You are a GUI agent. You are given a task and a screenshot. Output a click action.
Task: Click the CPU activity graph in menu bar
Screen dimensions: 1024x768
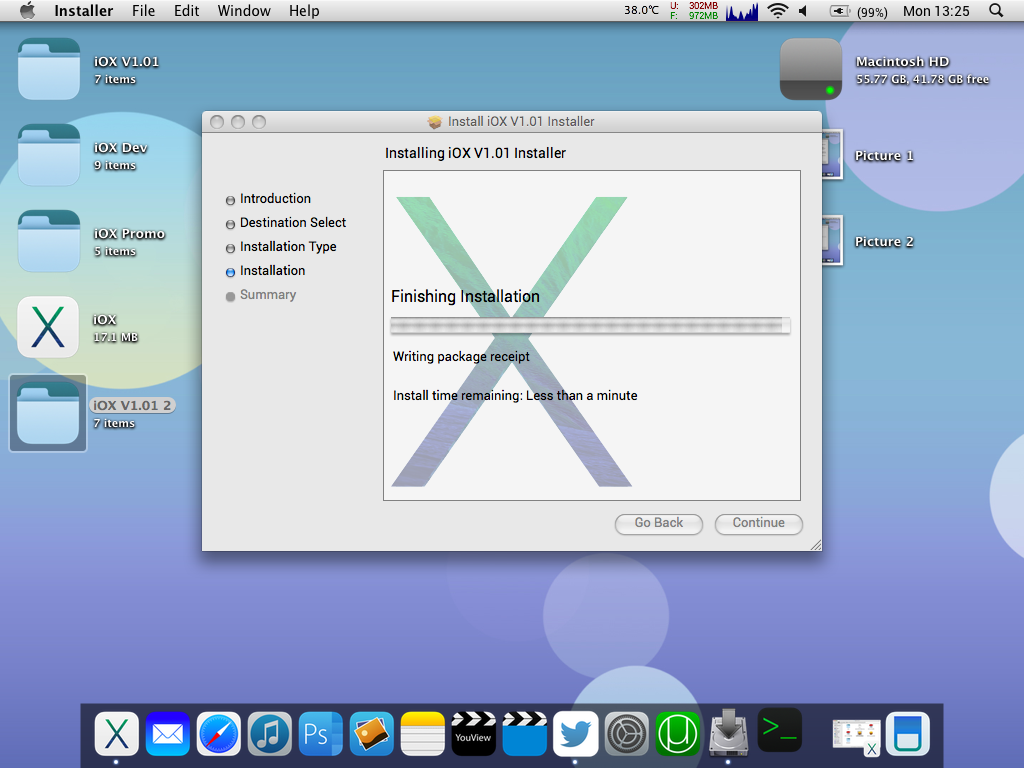click(x=742, y=11)
